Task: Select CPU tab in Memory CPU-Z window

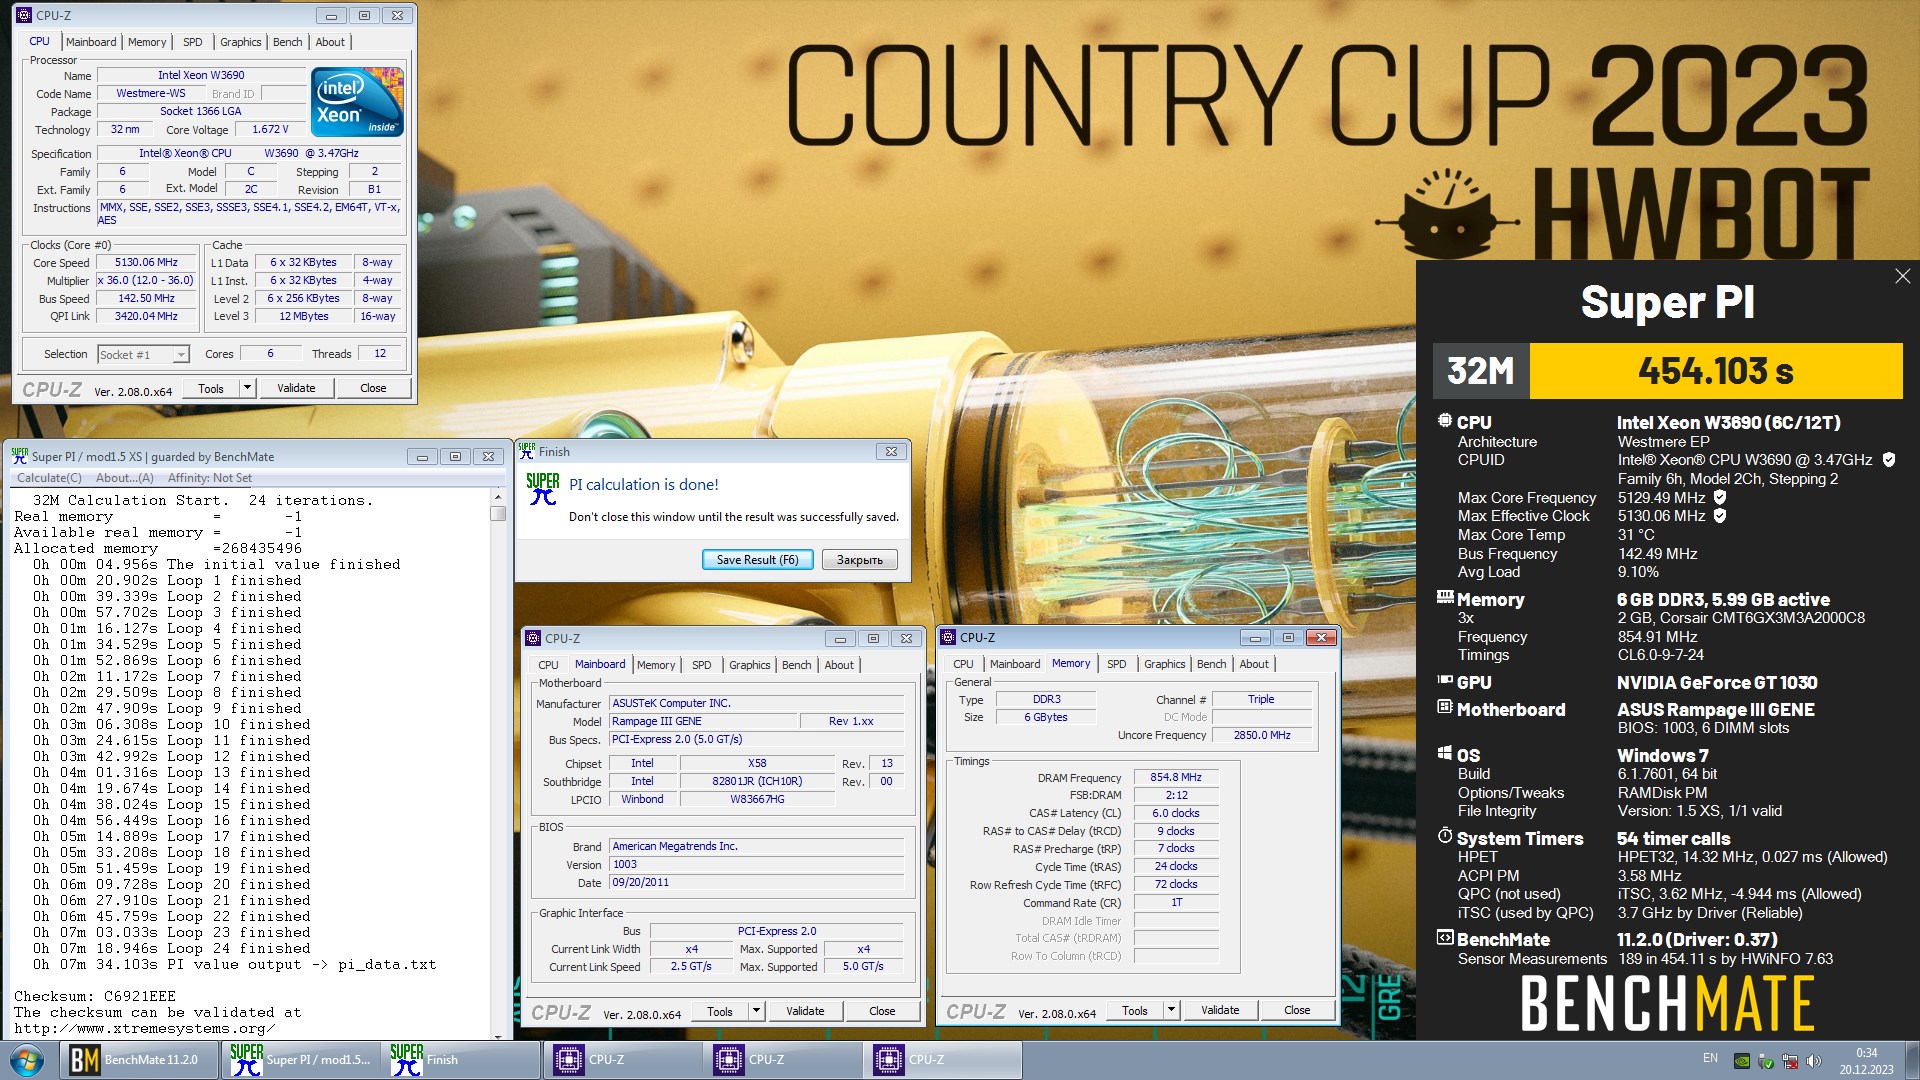Action: (x=963, y=664)
